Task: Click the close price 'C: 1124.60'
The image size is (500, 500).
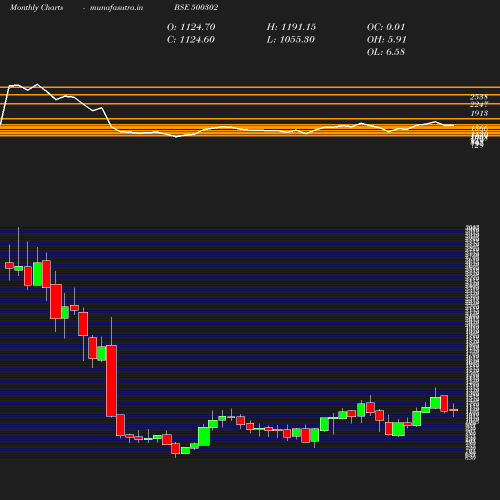Action: tap(191, 39)
